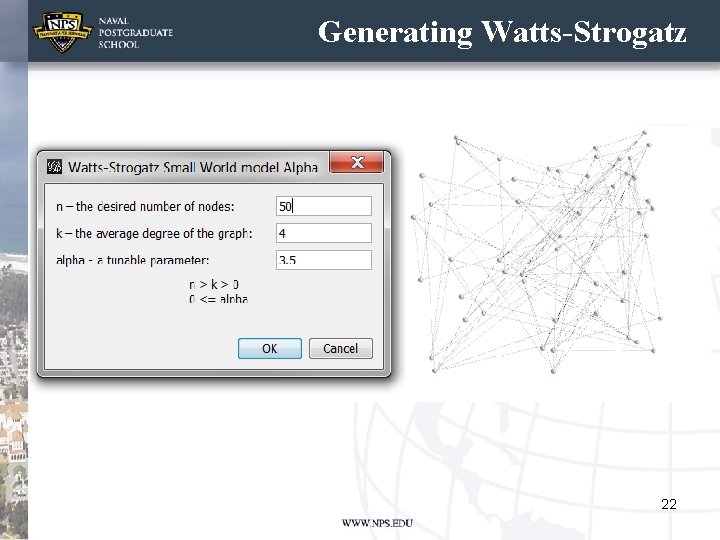Click the 'n > k > 0' constraint text
720x540 pixels.
(x=214, y=285)
